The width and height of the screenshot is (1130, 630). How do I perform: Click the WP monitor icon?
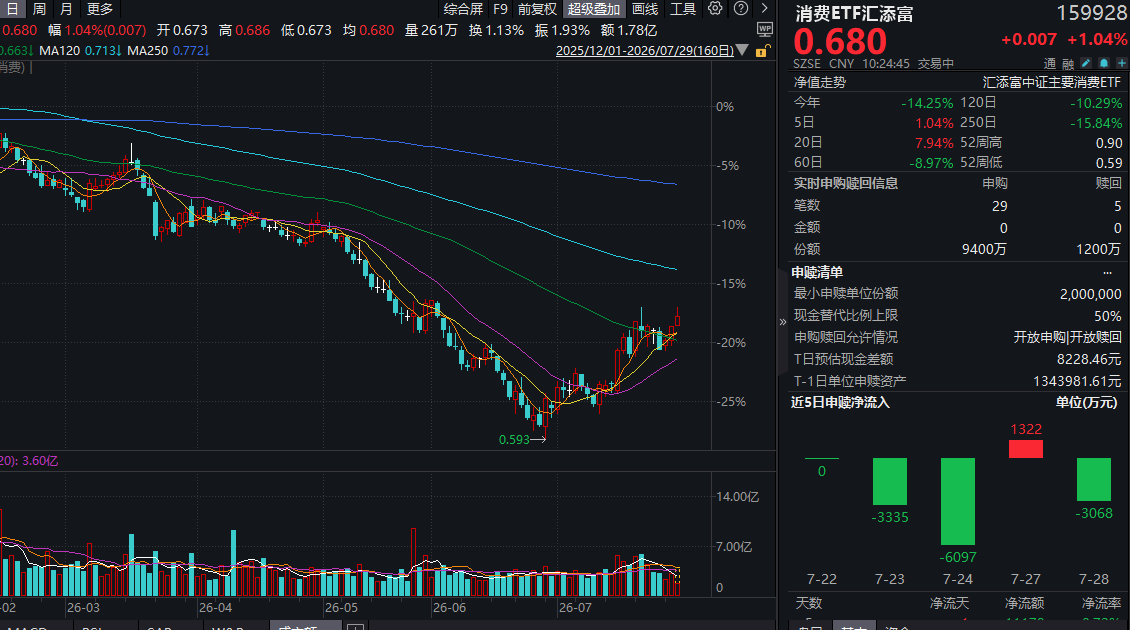tap(765, 30)
